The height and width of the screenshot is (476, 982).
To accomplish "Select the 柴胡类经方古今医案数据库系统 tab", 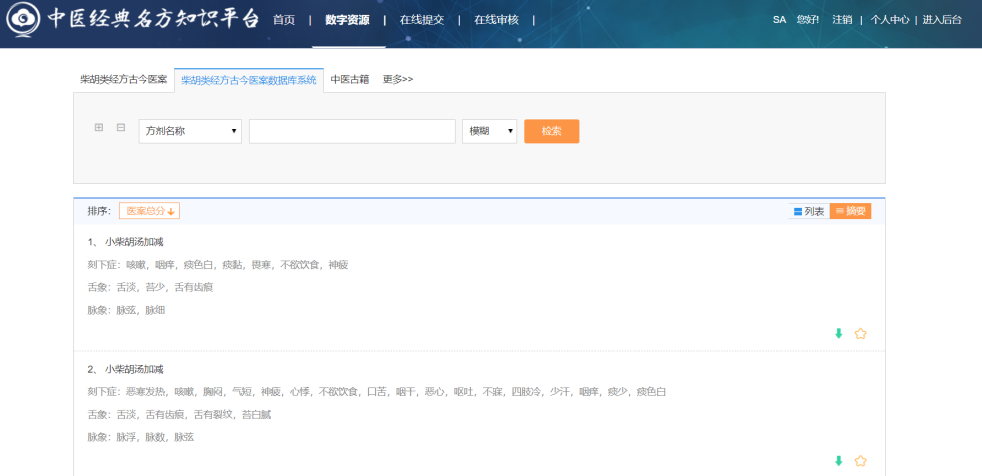I will (249, 80).
